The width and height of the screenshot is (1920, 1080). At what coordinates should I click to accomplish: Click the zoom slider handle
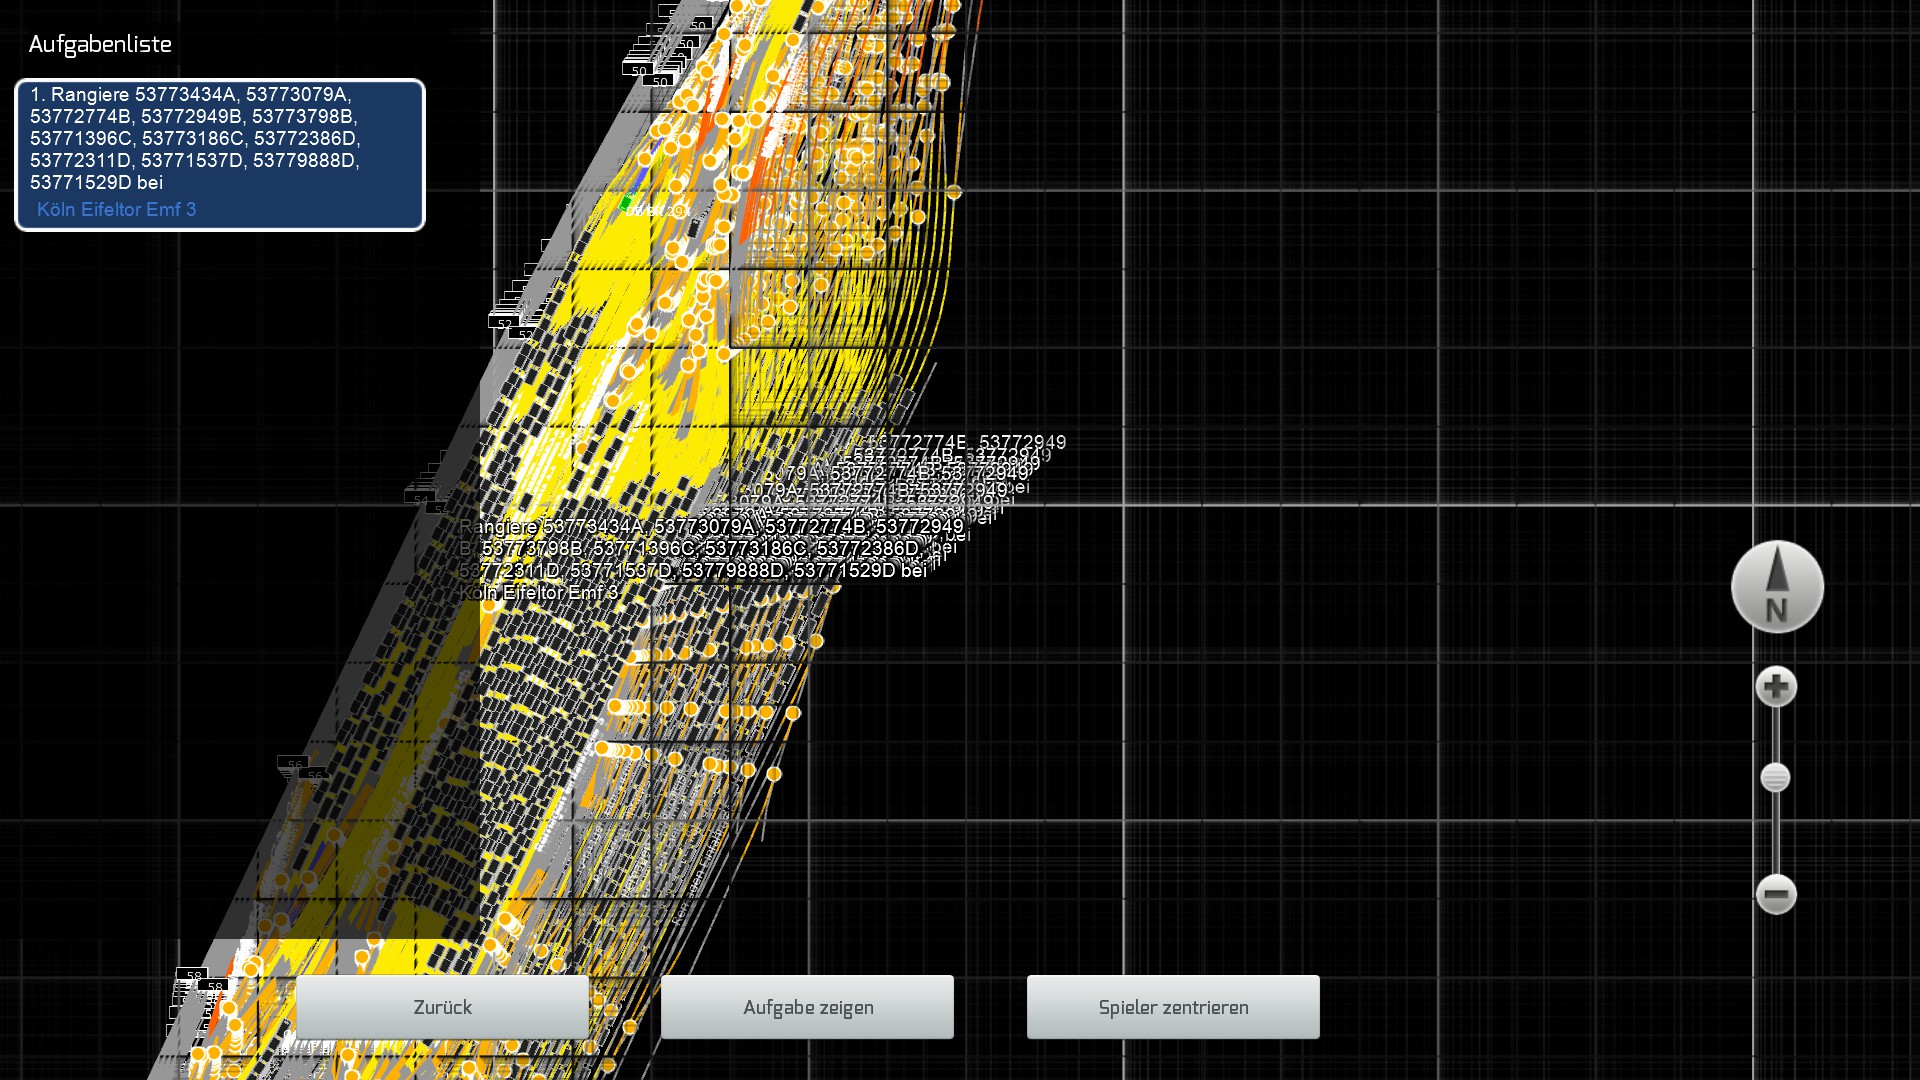tap(1775, 778)
